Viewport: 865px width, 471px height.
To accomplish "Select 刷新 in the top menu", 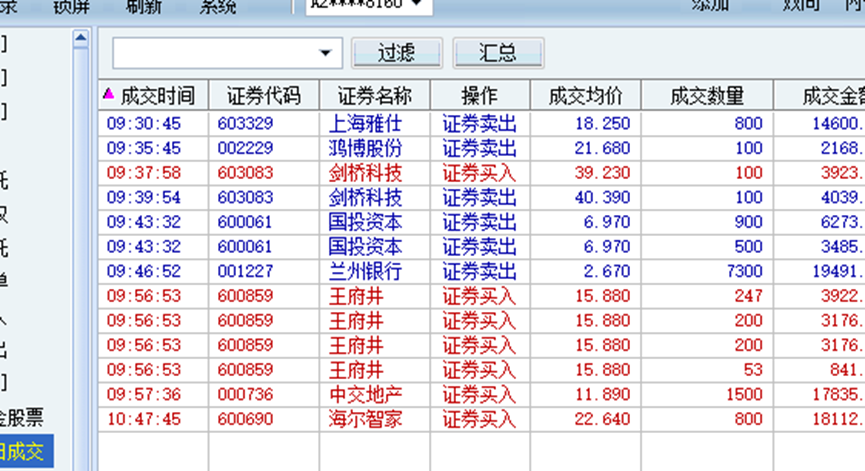I will click(147, 6).
